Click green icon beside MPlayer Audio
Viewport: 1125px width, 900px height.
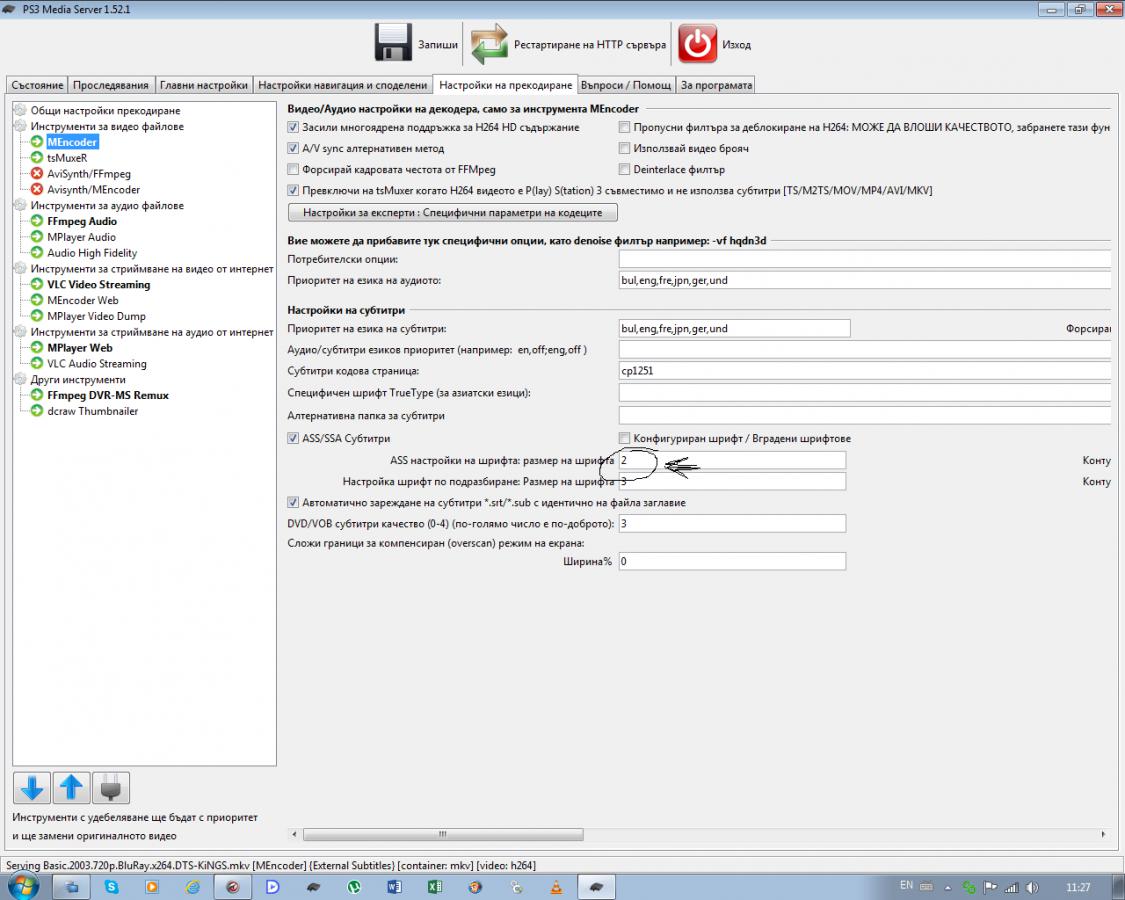pos(37,237)
